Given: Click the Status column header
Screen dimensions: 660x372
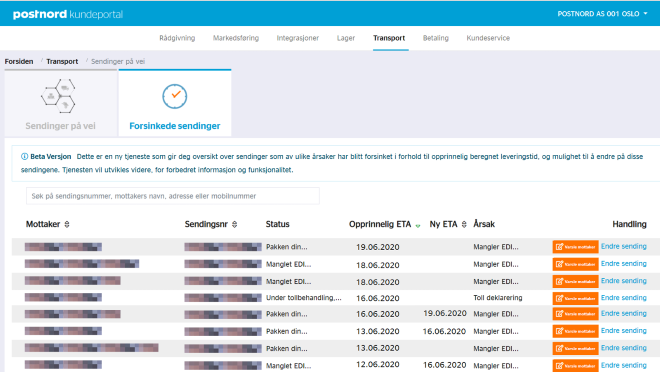Looking at the screenshot, I should (x=277, y=224).
